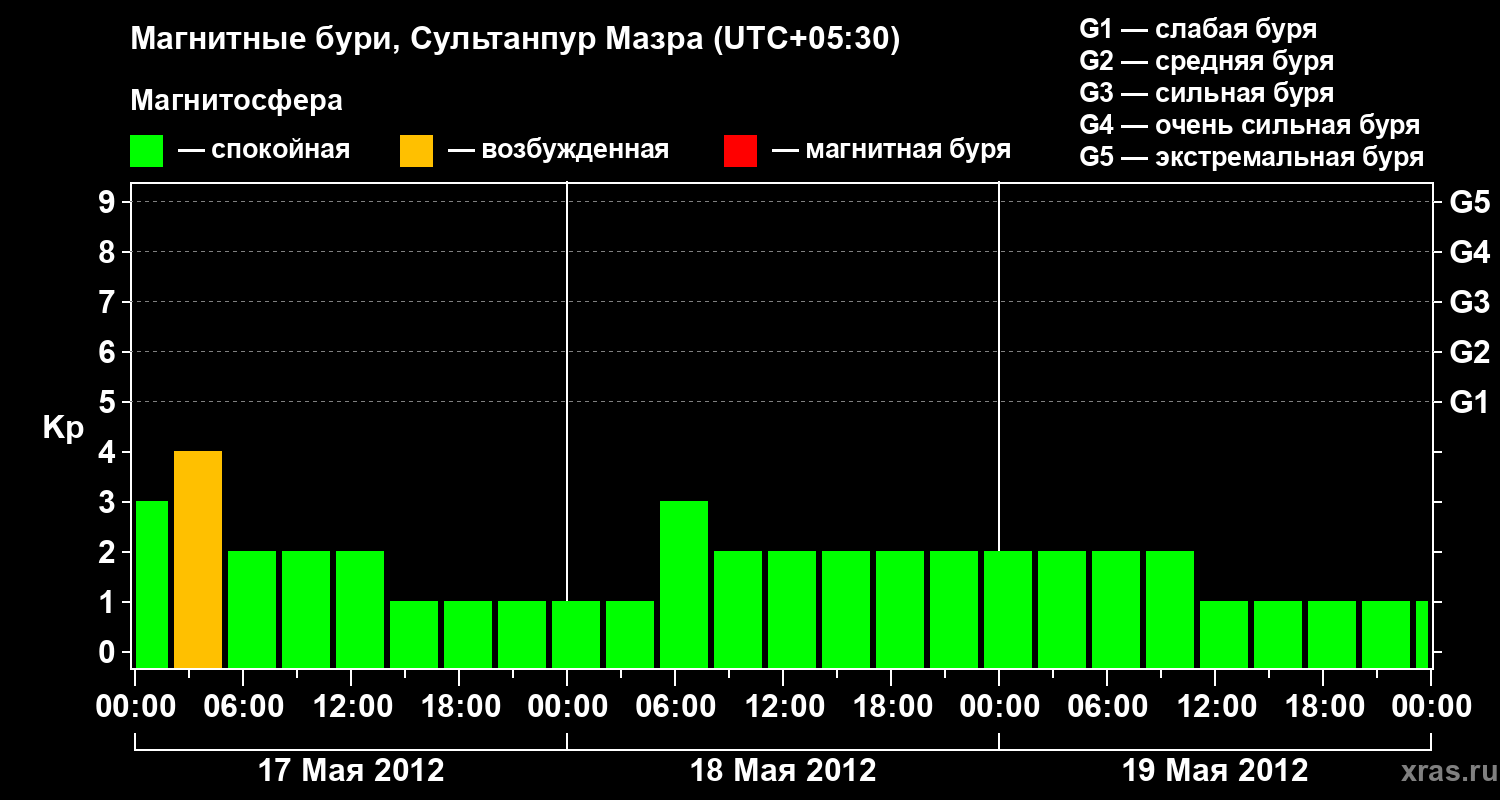This screenshot has width=1500, height=800.
Task: Click the value 2 on the Kp axis
Action: point(109,552)
